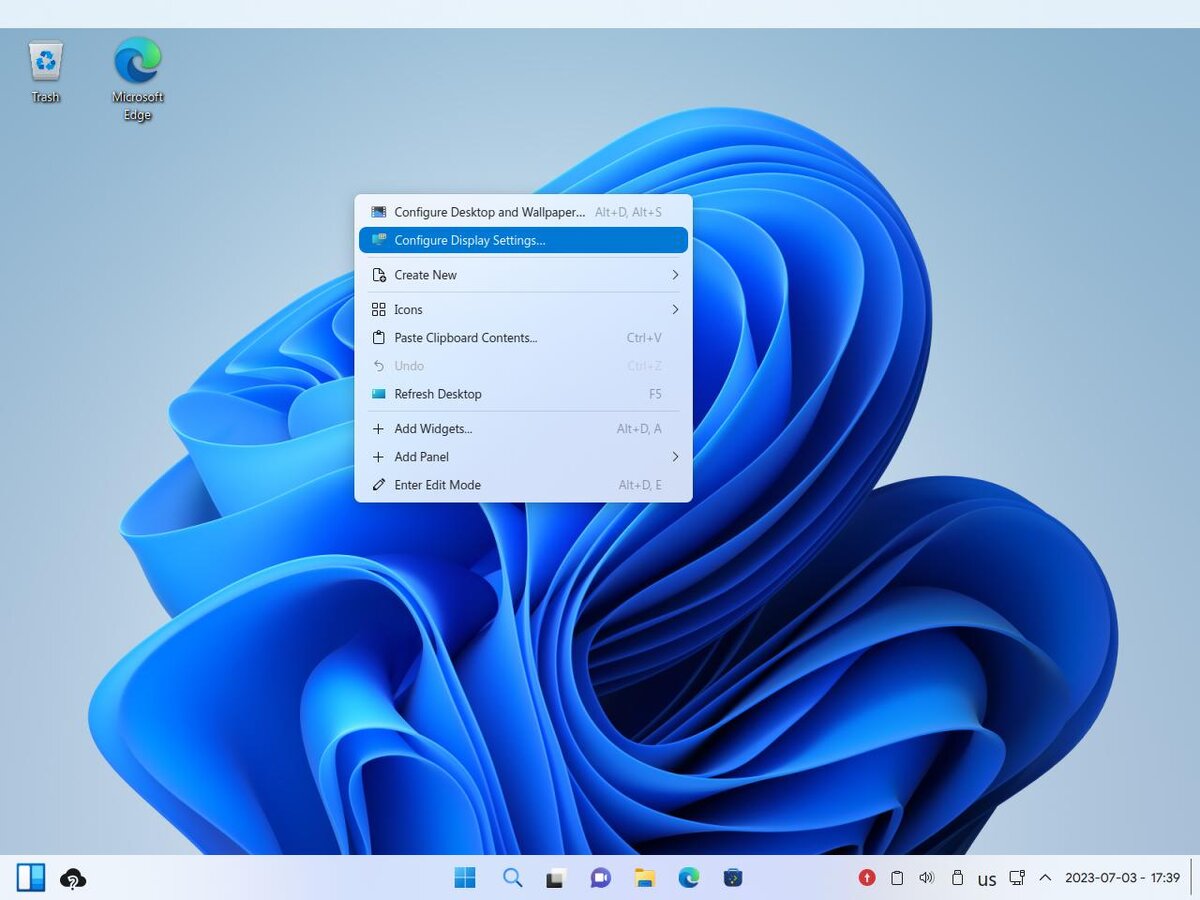The height and width of the screenshot is (900, 1200).
Task: Open the clipboard tray icon
Action: (x=897, y=878)
